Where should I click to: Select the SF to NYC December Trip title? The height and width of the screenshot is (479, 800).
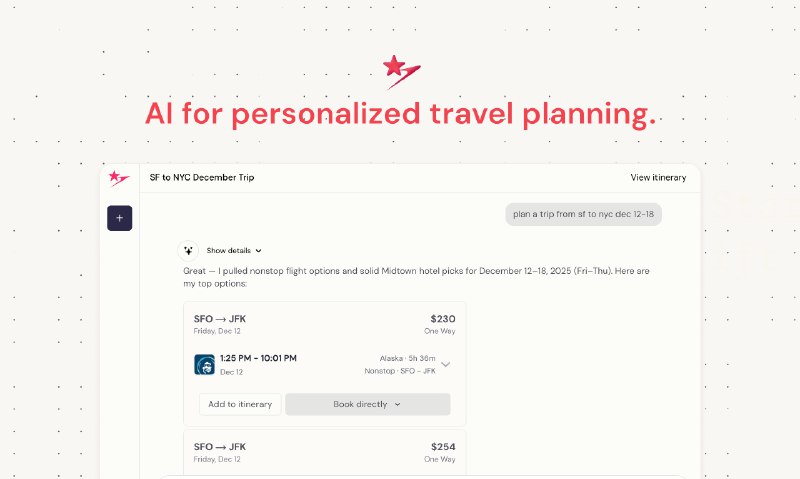click(x=202, y=178)
